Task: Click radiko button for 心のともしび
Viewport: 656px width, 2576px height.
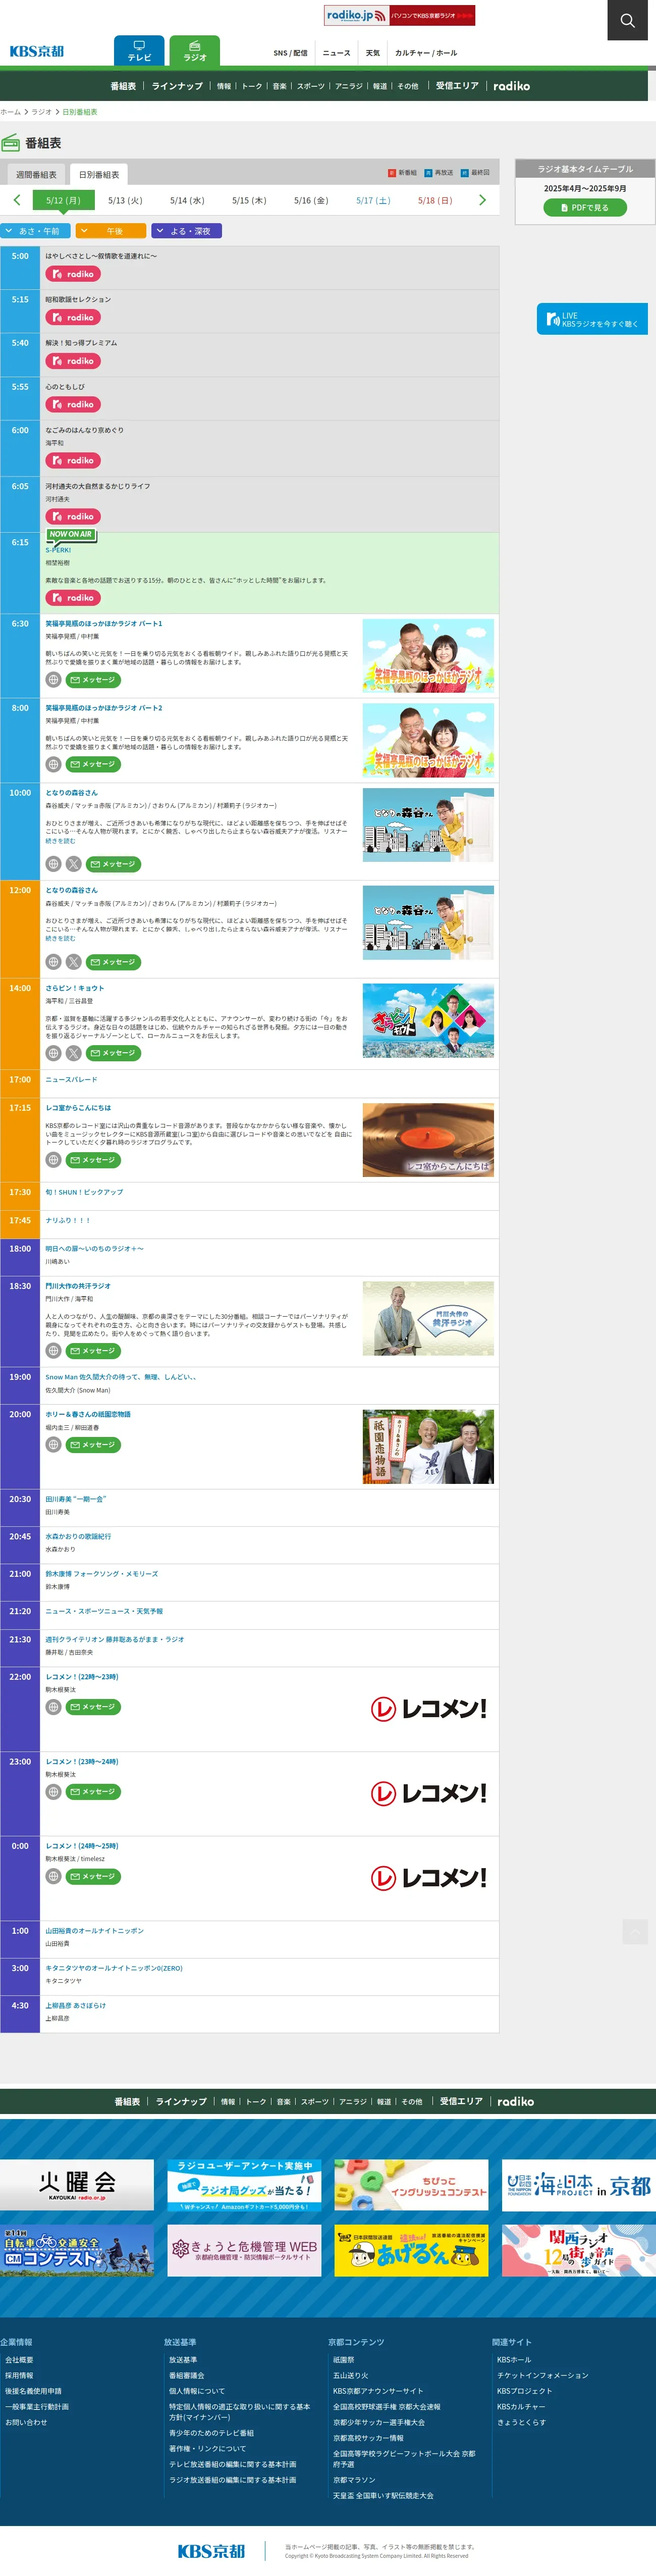Action: 73,404
